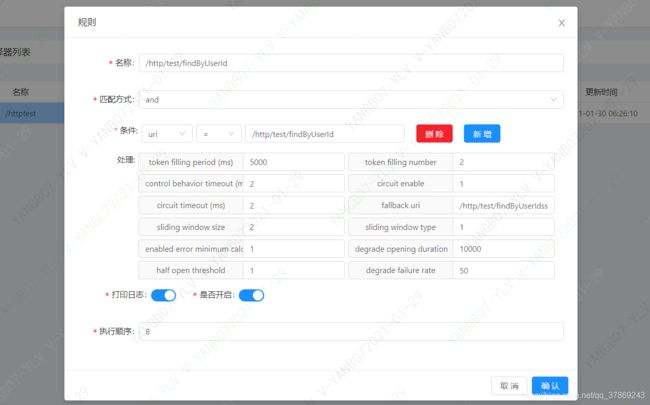Click the fallback uri label
The image size is (650, 405).
point(400,205)
